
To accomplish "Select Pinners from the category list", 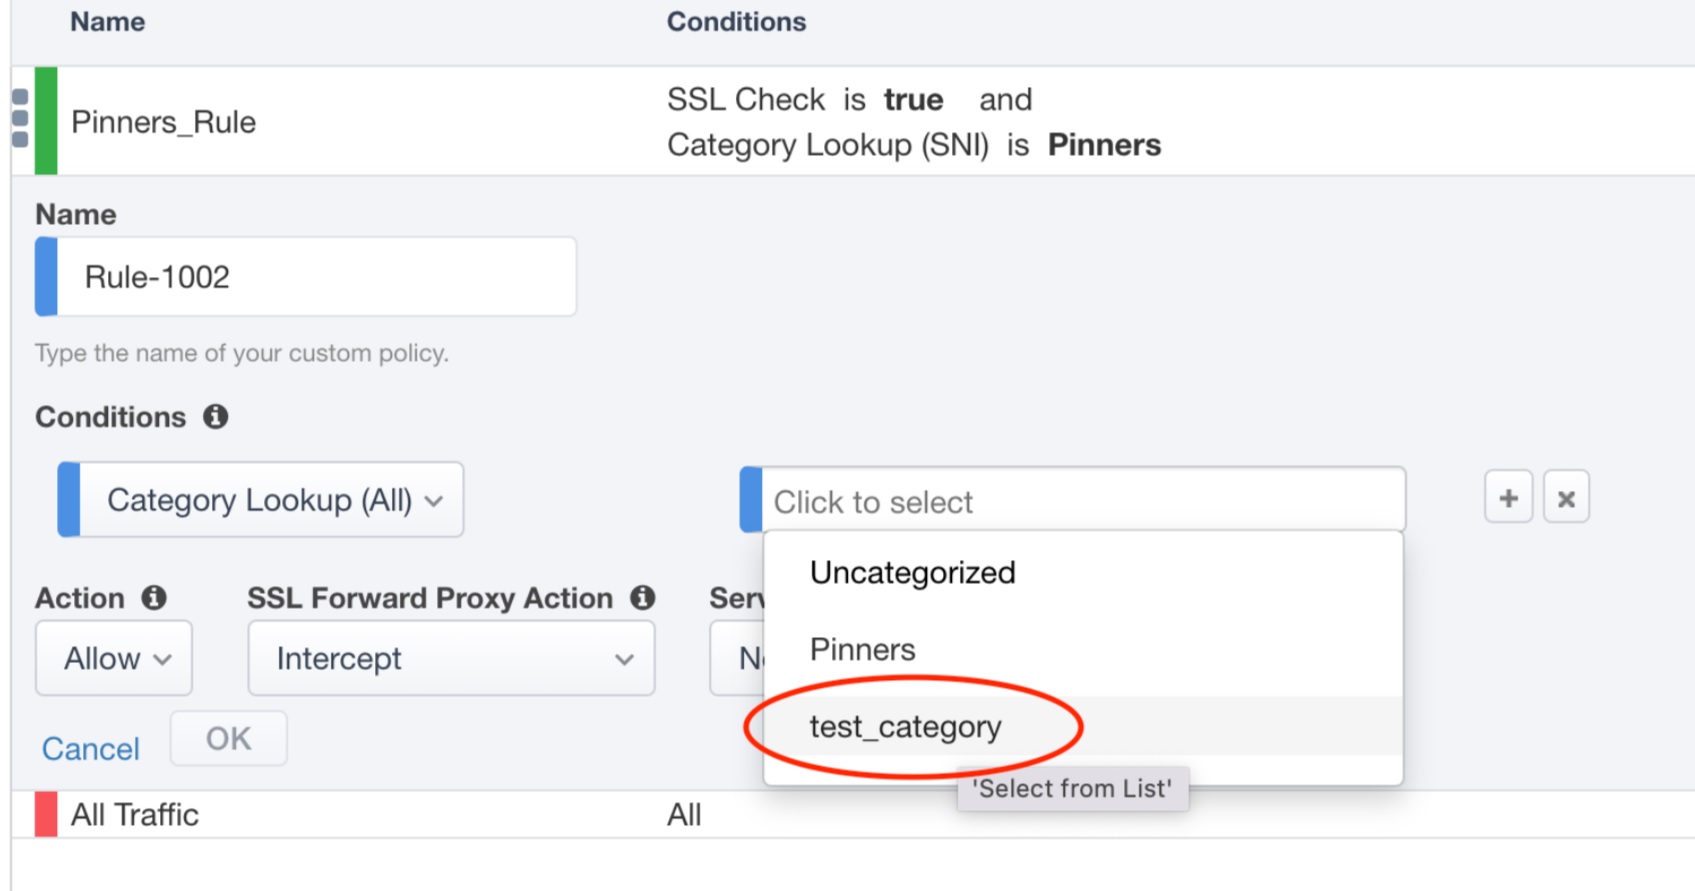I will (x=862, y=649).
